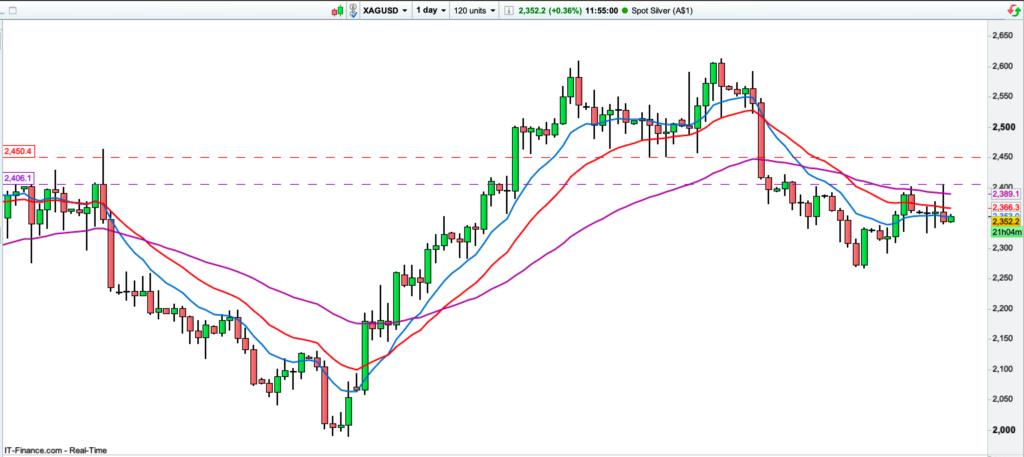
Task: Click the green 21h04m countdown tag
Action: [1003, 233]
